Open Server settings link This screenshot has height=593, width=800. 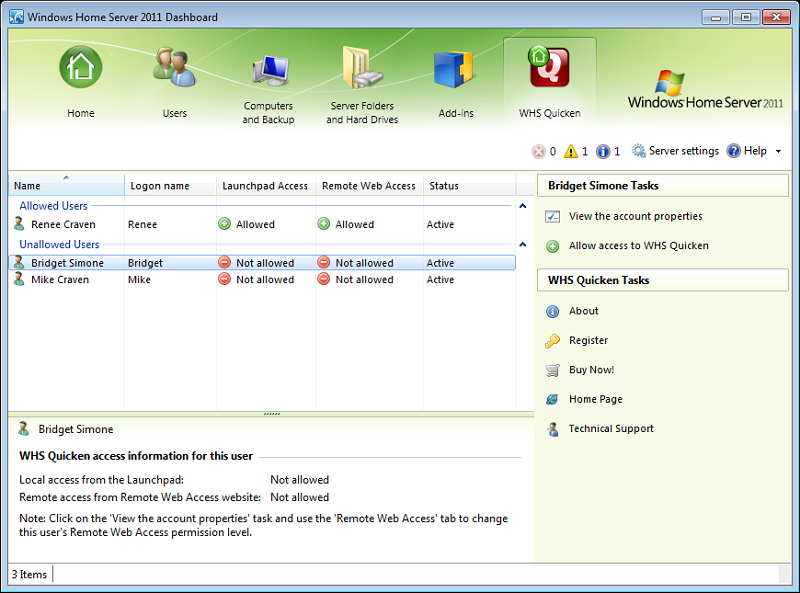[684, 151]
